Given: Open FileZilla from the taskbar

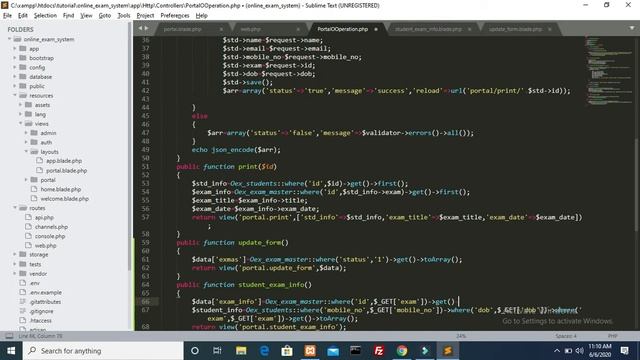Looking at the screenshot, I should (x=379, y=351).
